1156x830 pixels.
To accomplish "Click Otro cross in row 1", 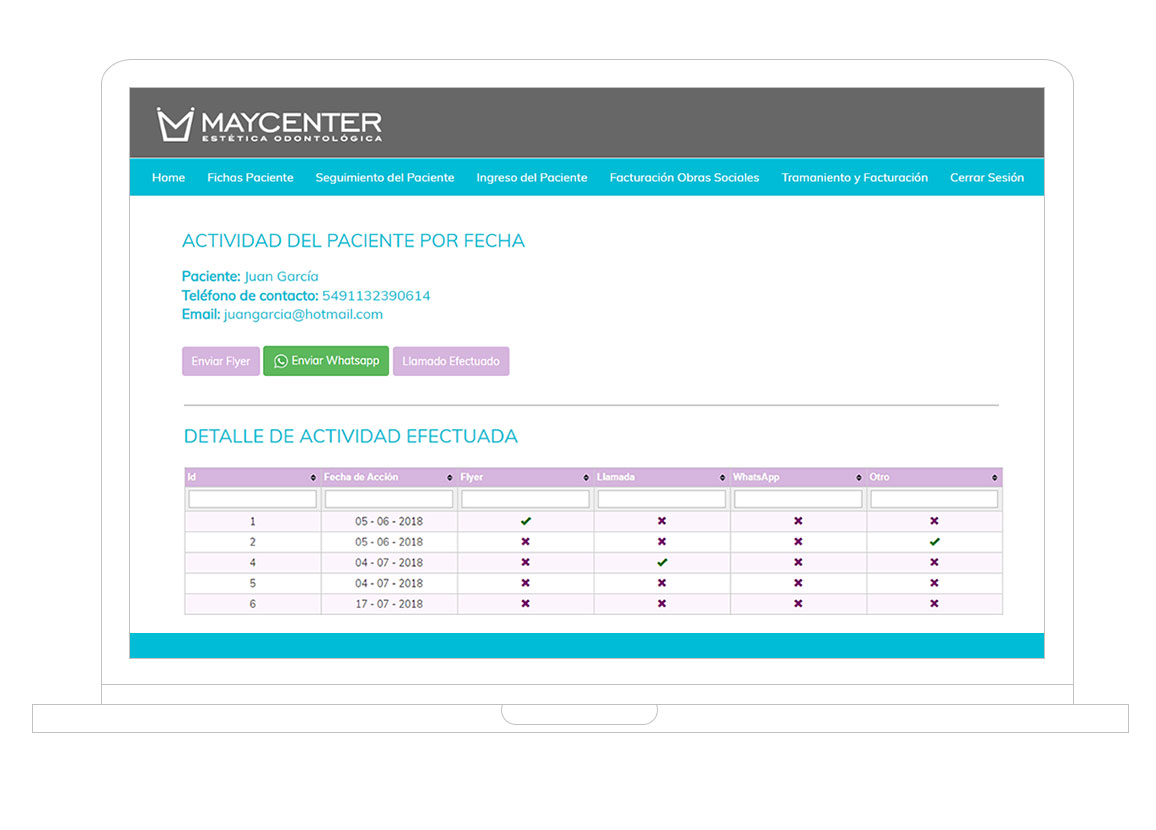I will [x=934, y=521].
